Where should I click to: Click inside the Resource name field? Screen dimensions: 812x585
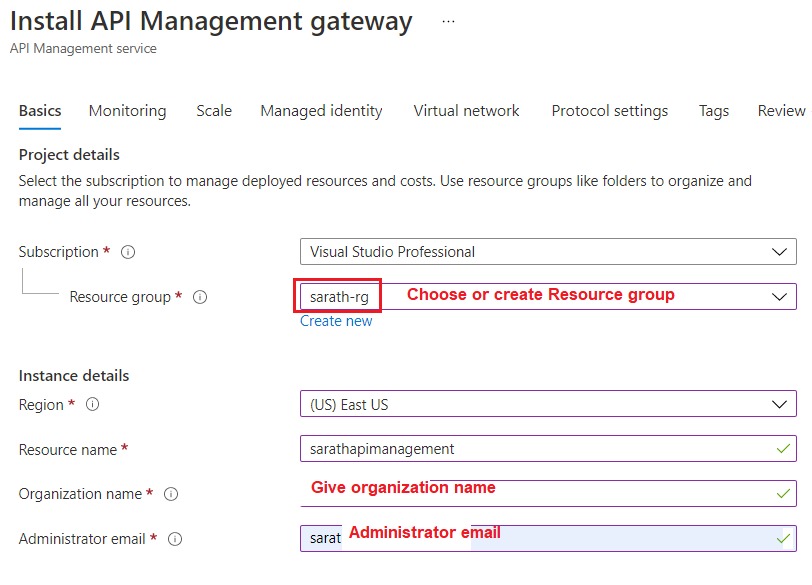click(500, 450)
